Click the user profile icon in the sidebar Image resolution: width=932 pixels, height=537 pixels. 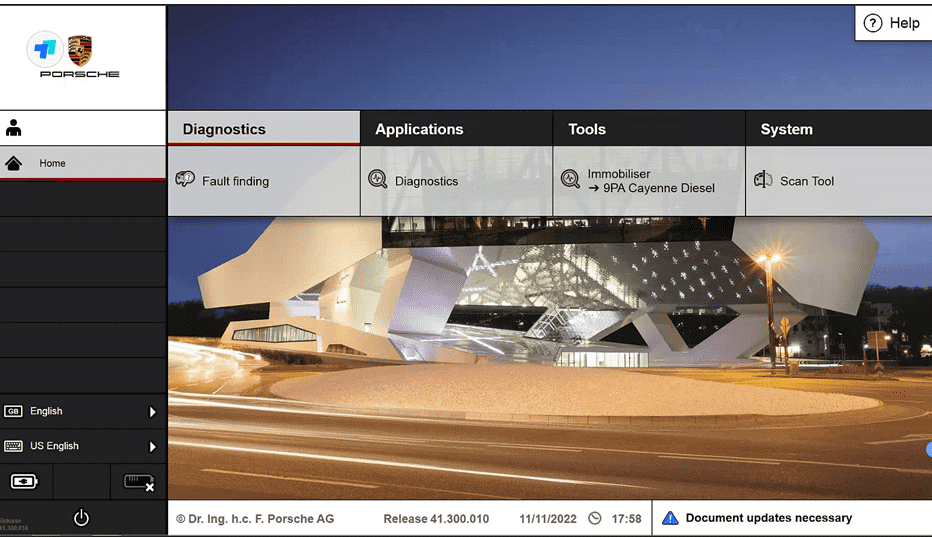pos(14,128)
